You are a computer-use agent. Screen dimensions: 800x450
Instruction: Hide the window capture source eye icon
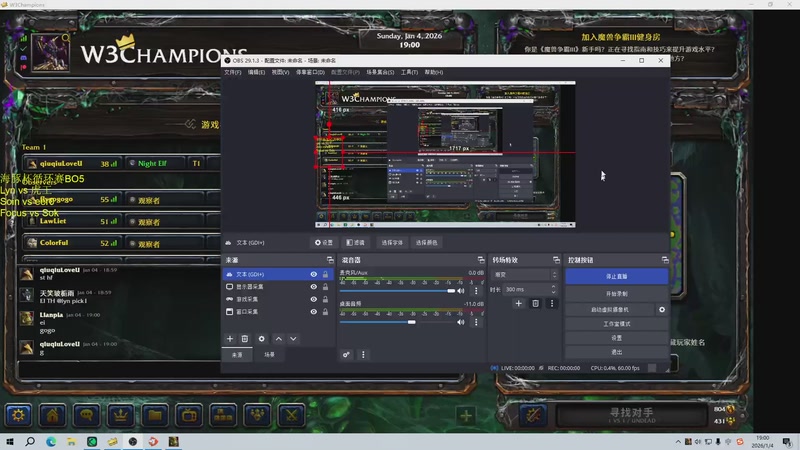point(314,312)
